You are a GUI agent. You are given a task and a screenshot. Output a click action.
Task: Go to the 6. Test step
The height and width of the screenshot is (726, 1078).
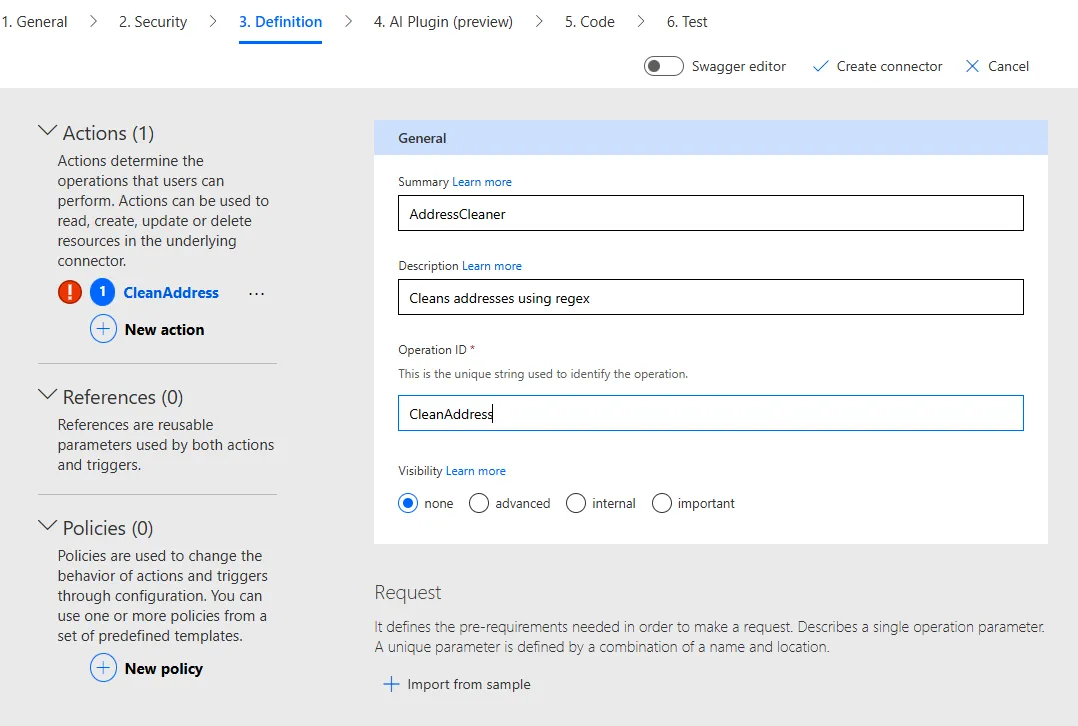tap(687, 22)
